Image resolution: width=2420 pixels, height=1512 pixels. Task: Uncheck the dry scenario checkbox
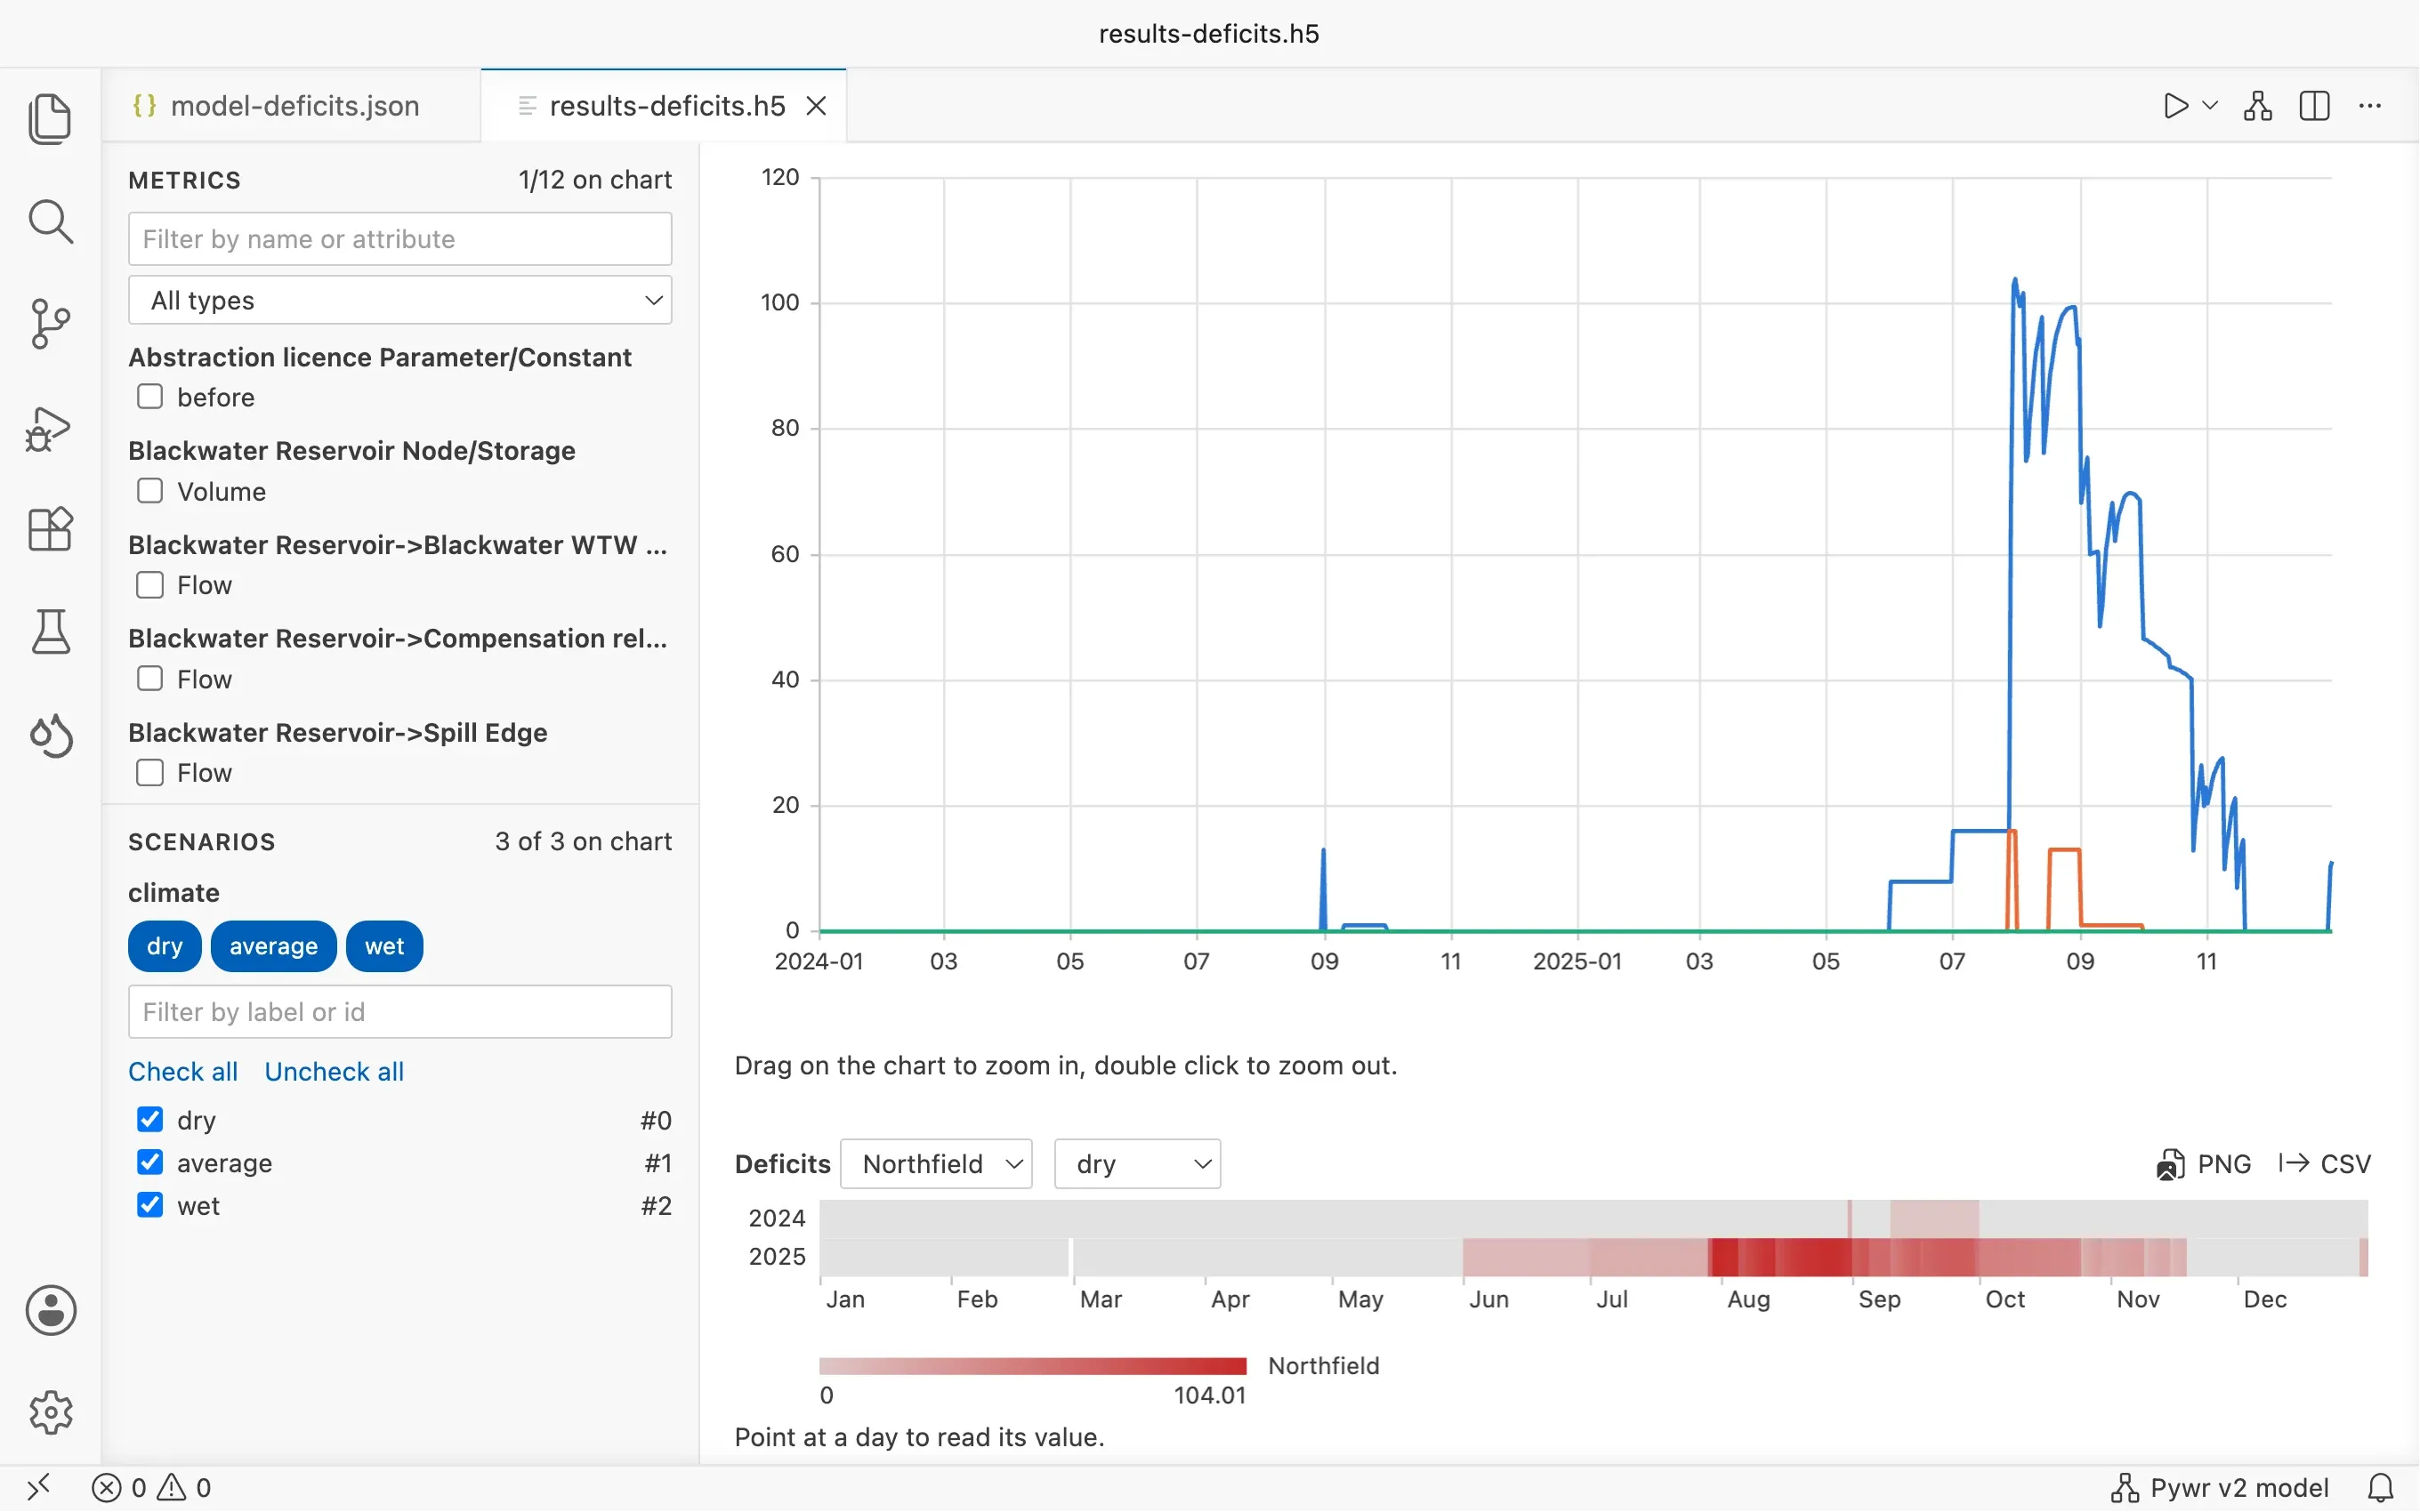click(x=150, y=1119)
